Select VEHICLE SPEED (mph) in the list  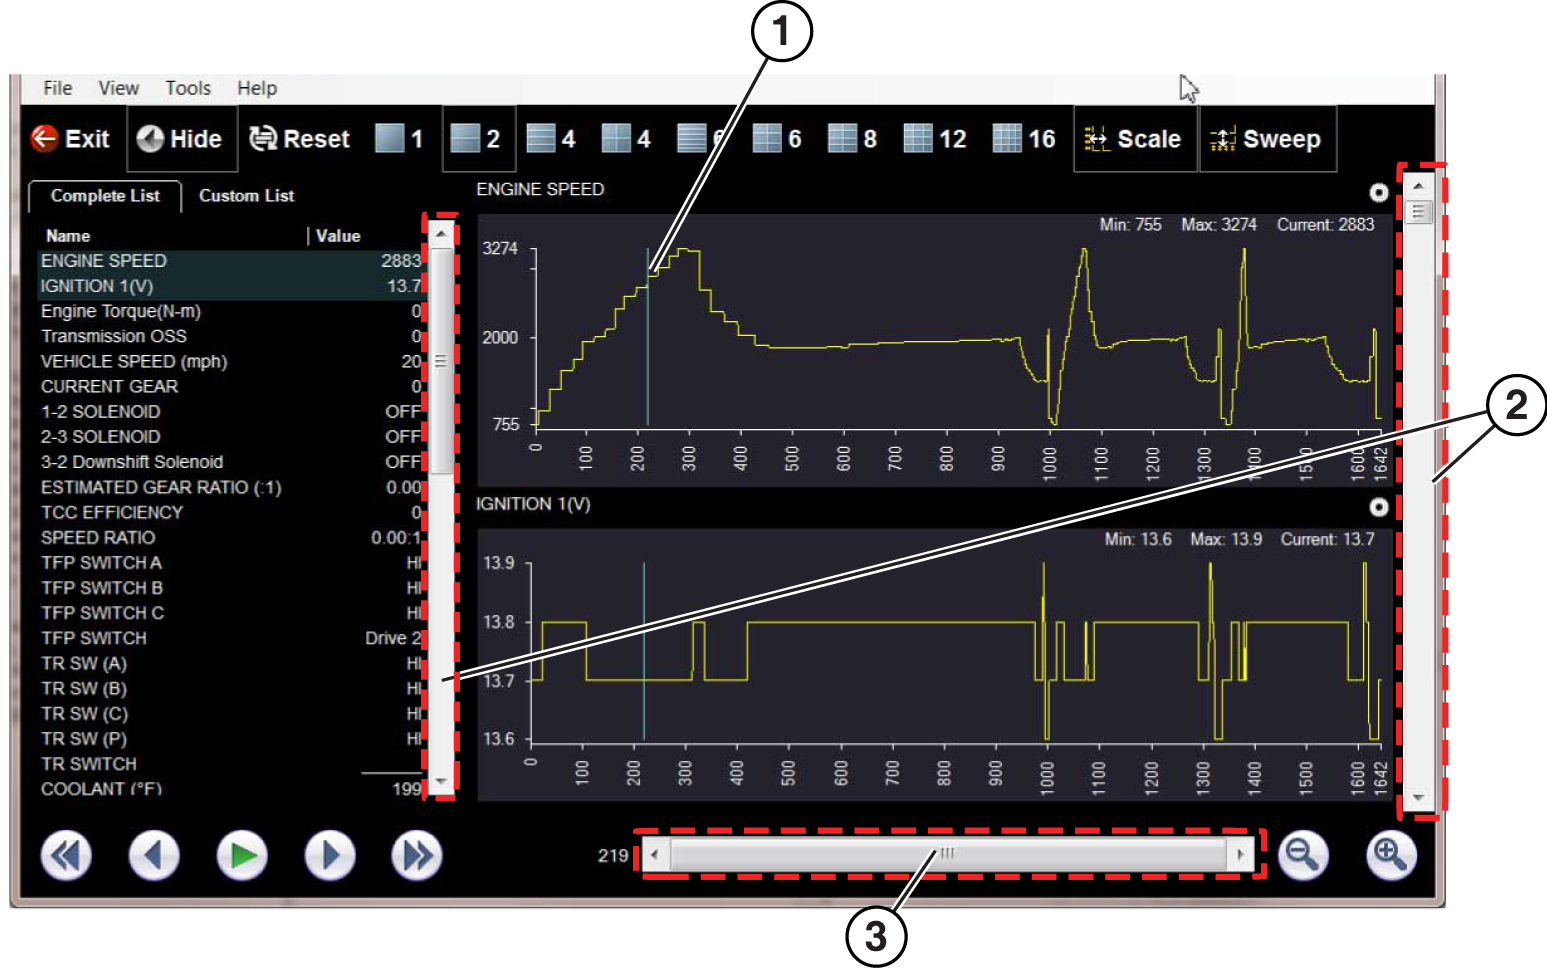(x=134, y=362)
